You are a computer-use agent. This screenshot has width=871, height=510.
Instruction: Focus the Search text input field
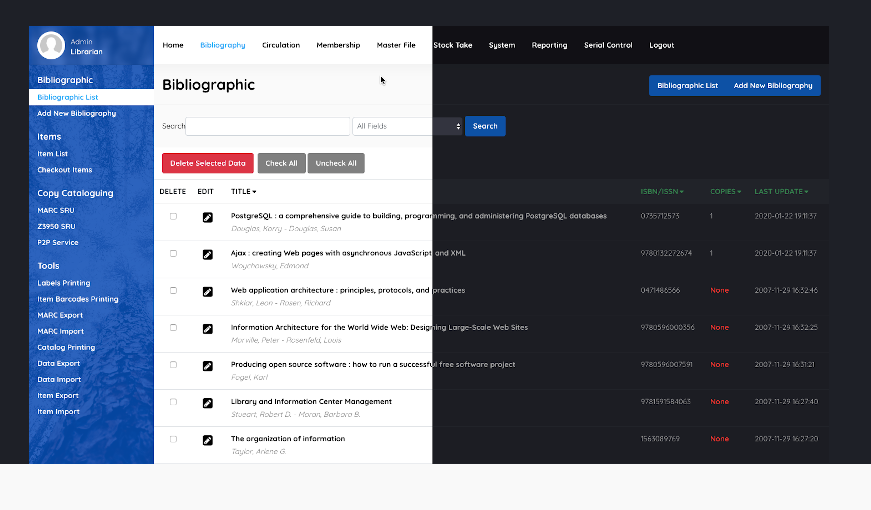click(x=268, y=126)
